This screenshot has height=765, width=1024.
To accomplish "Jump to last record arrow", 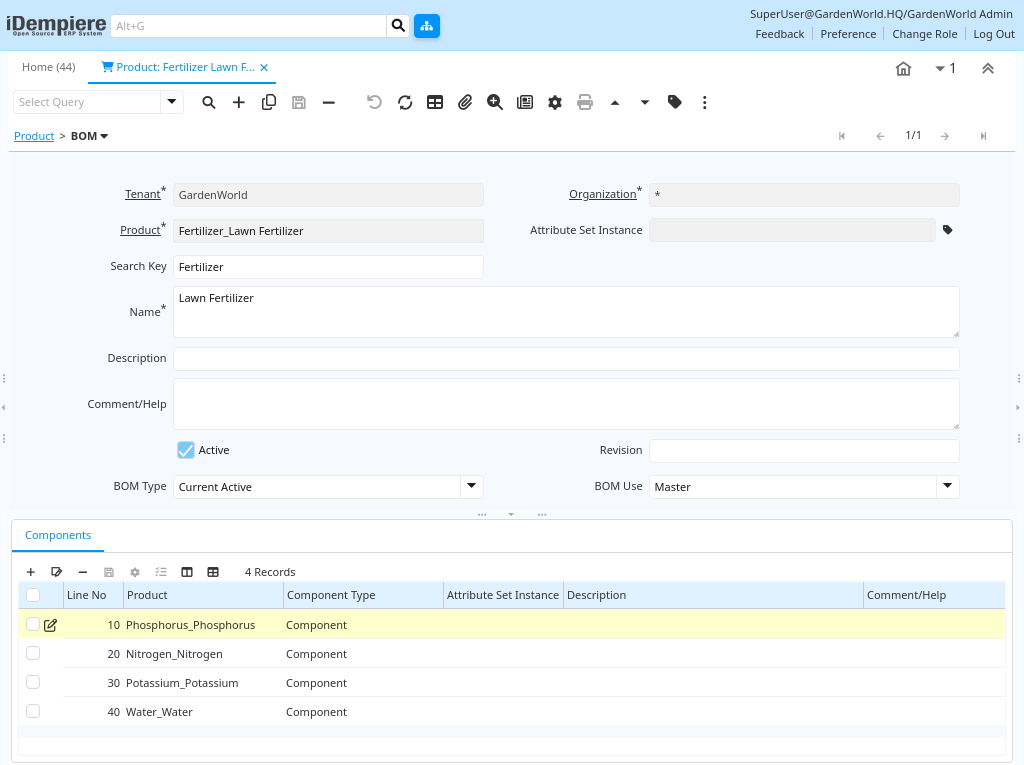I will pyautogui.click(x=983, y=136).
